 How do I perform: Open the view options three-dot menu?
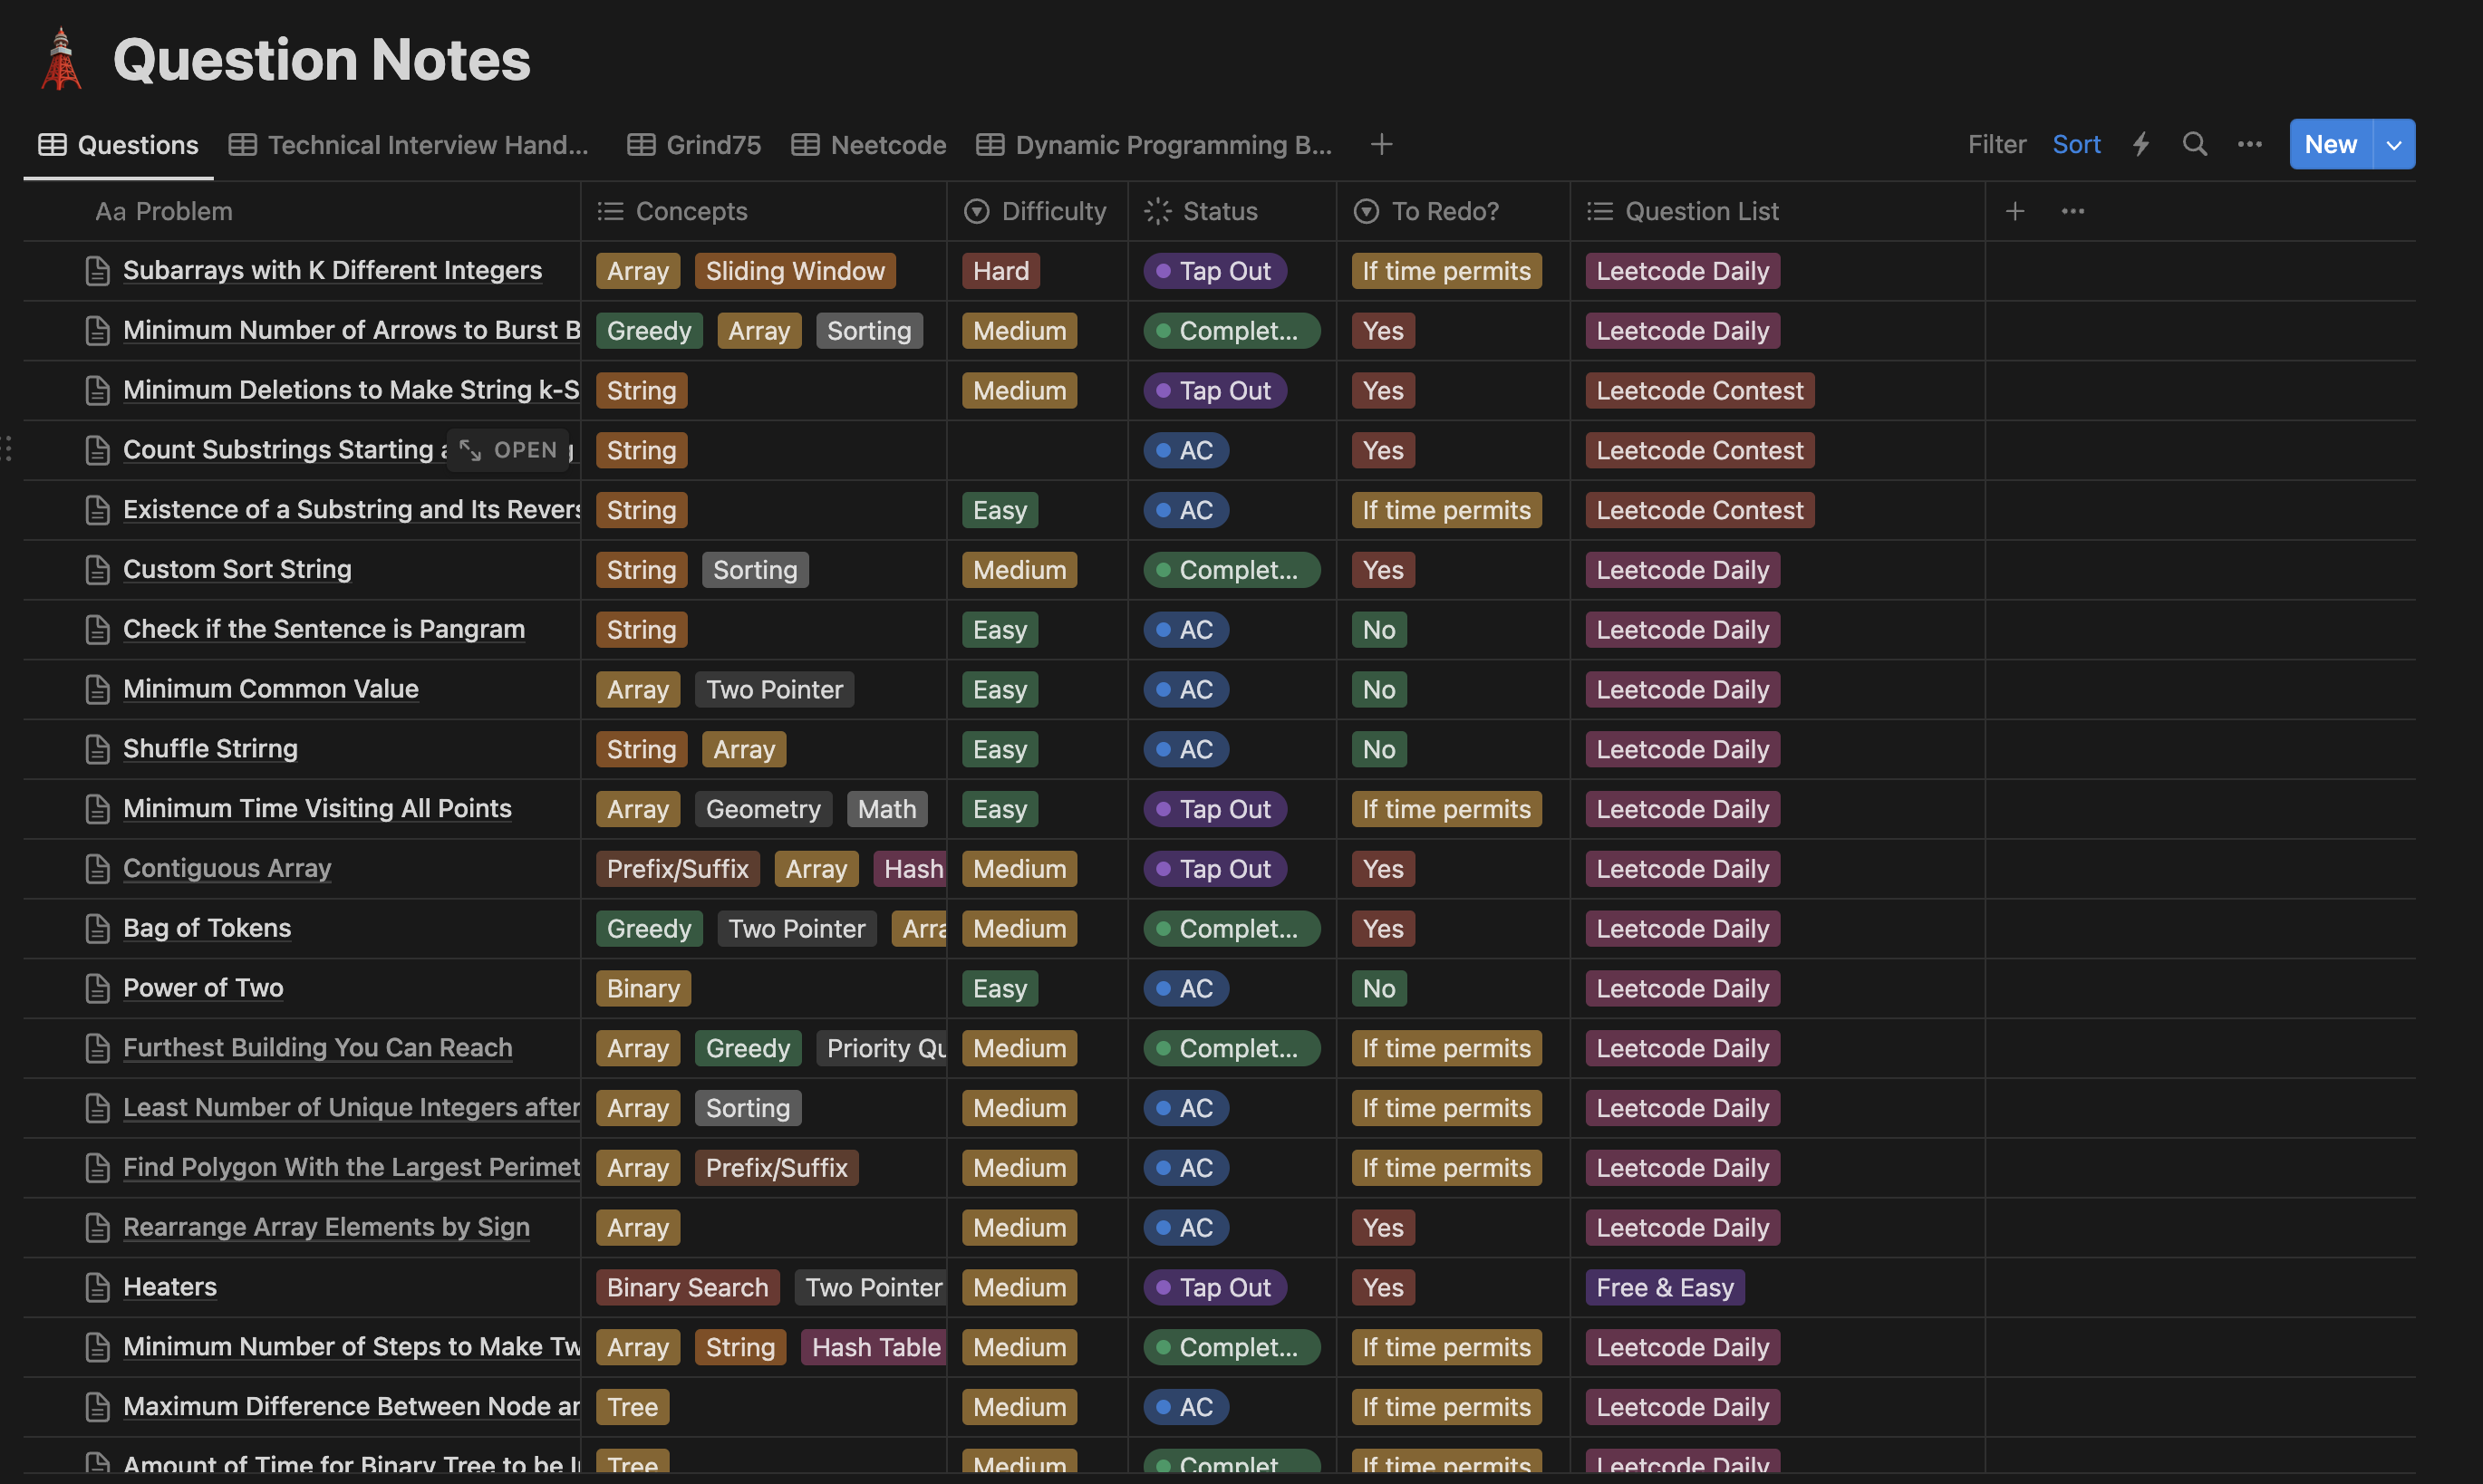[x=2250, y=144]
